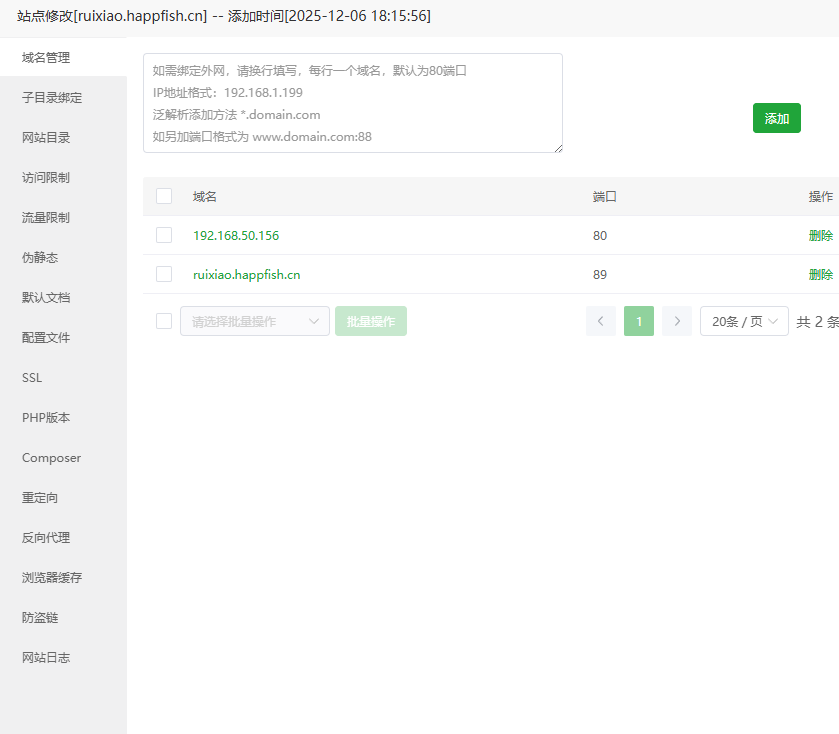Check the checkbox beside the batch operation bar

163,320
